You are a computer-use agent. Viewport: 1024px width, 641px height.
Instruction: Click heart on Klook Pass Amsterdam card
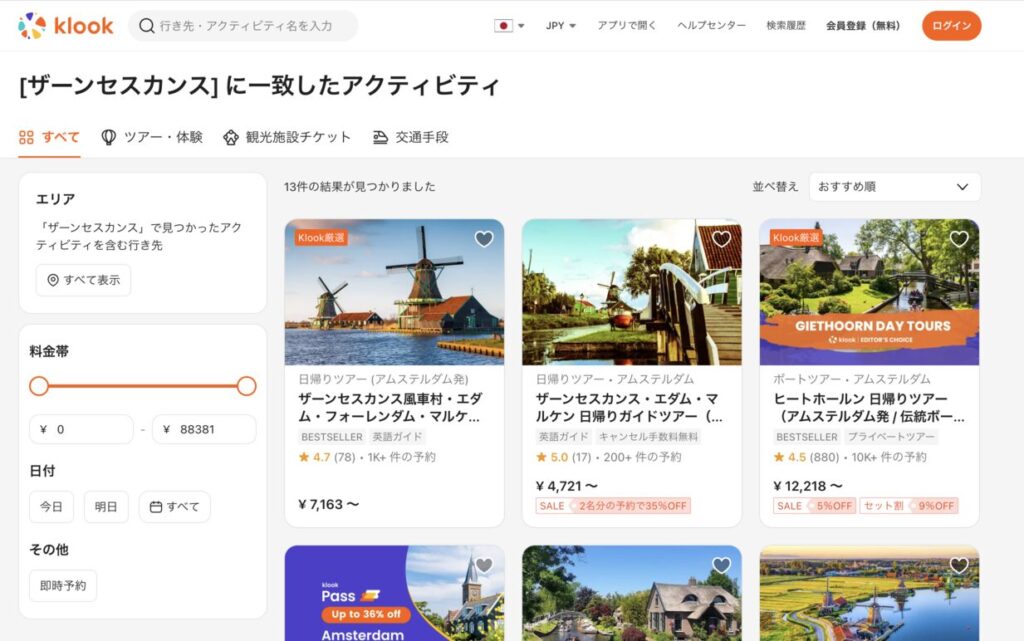[484, 565]
